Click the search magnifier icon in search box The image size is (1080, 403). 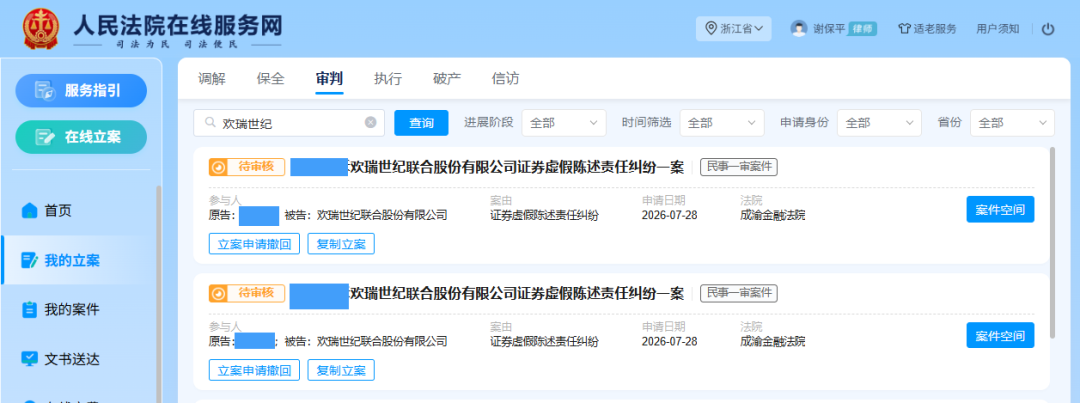click(209, 123)
